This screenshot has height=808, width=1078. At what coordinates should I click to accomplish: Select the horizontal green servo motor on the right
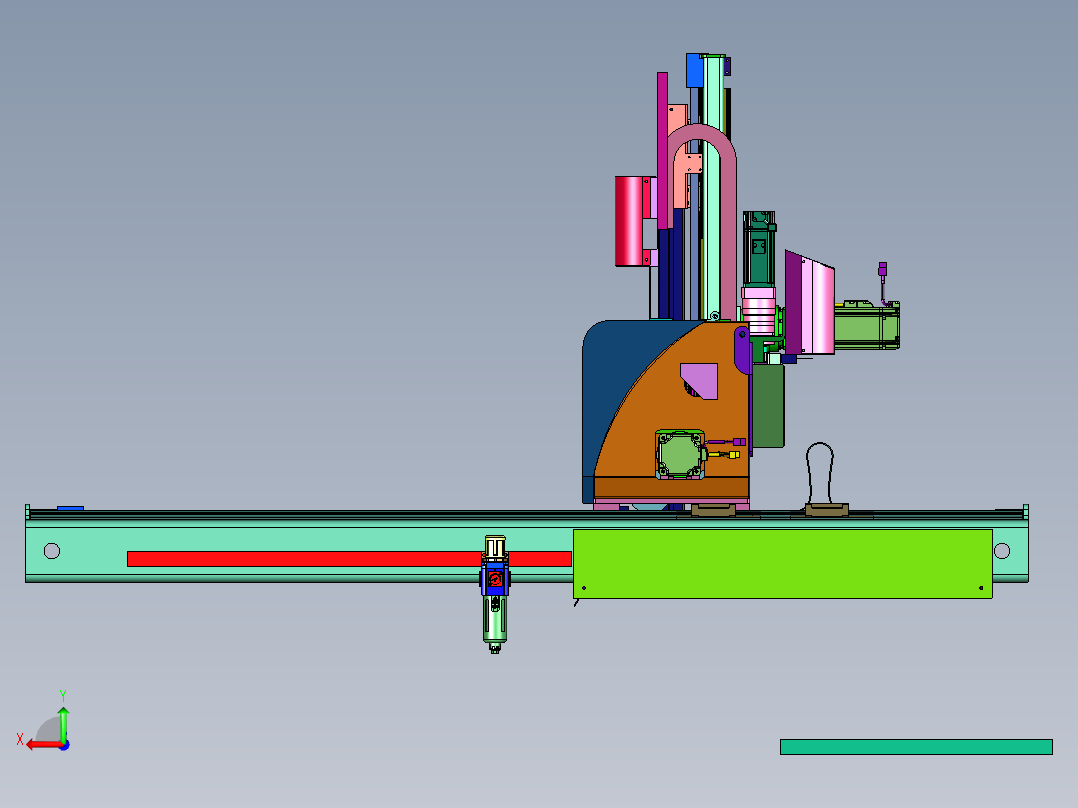[866, 325]
